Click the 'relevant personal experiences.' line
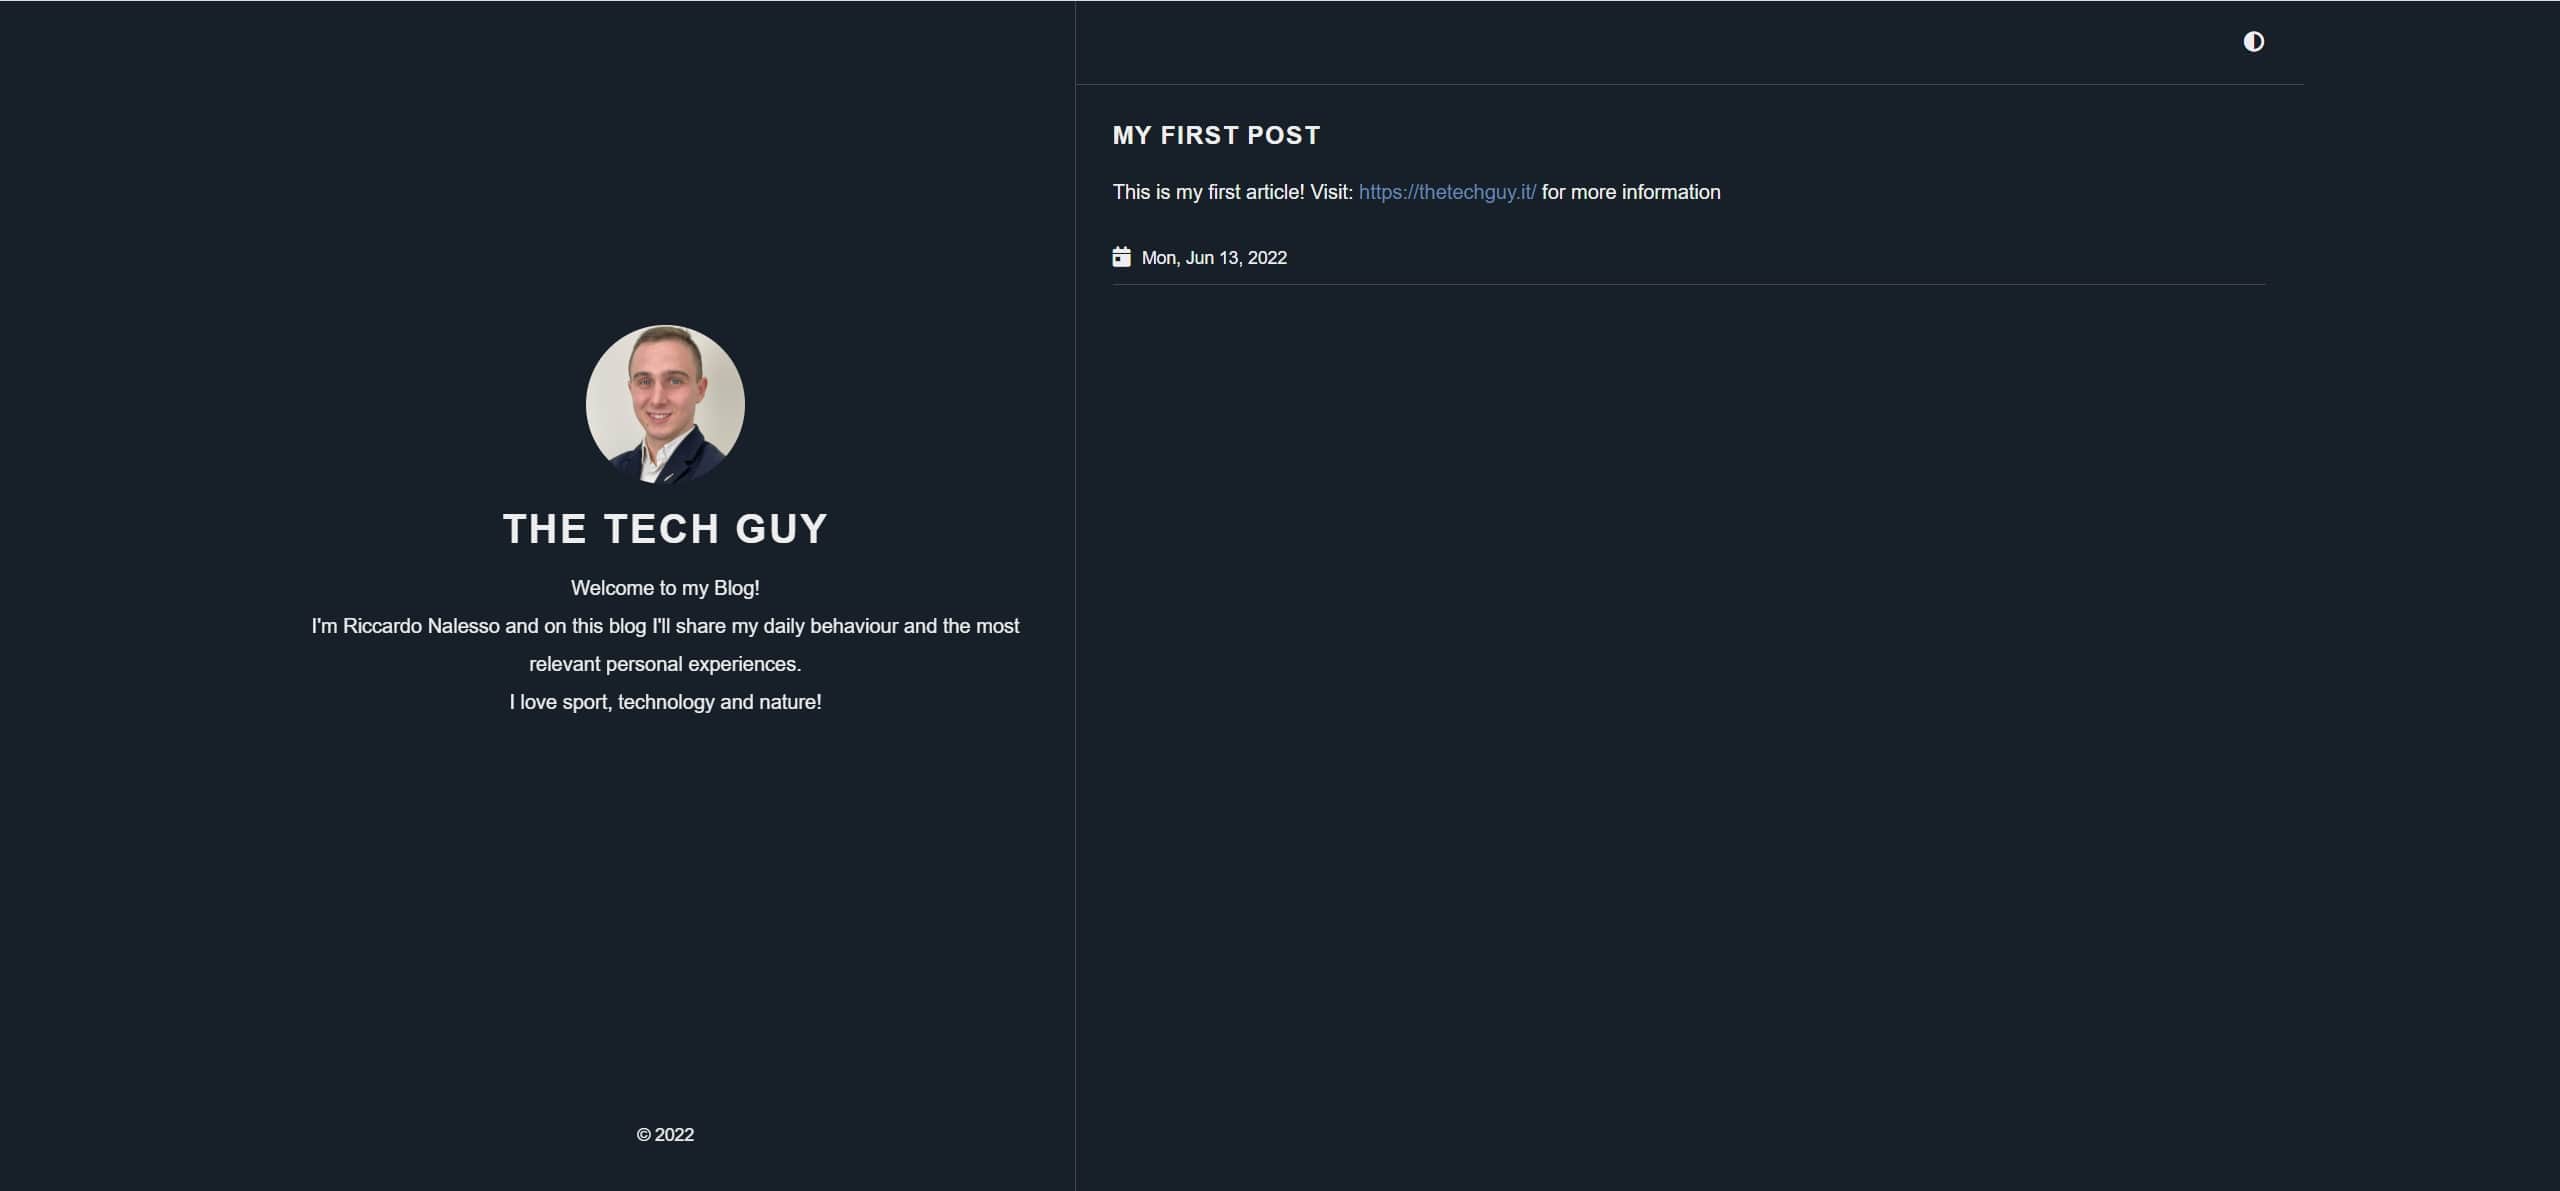Image resolution: width=2560 pixels, height=1191 pixels. (x=665, y=664)
